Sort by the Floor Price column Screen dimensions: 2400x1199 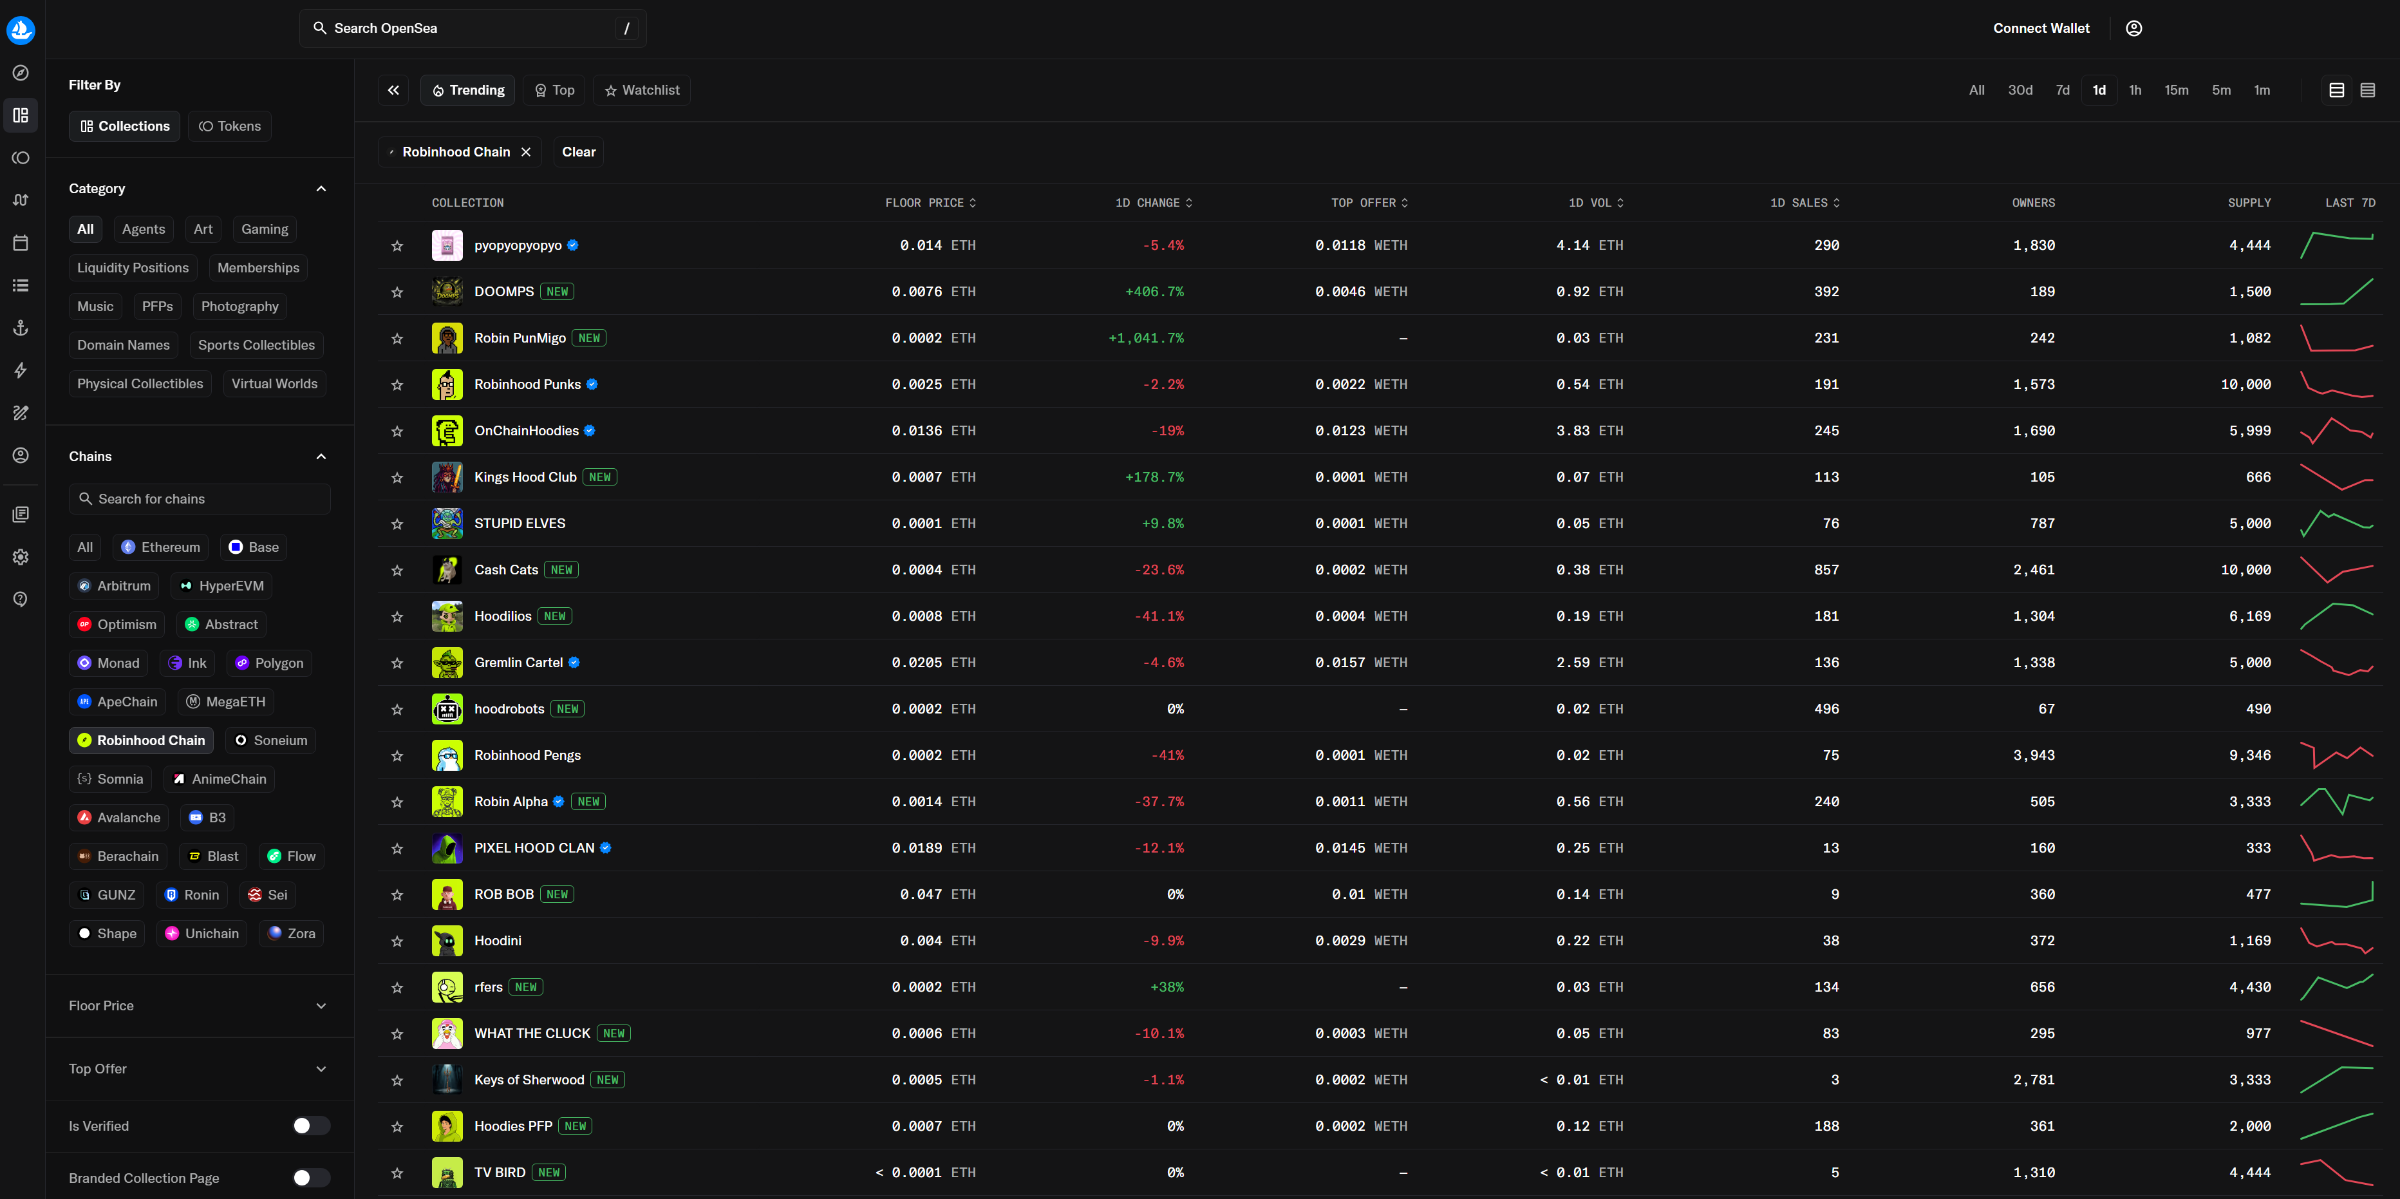(930, 203)
